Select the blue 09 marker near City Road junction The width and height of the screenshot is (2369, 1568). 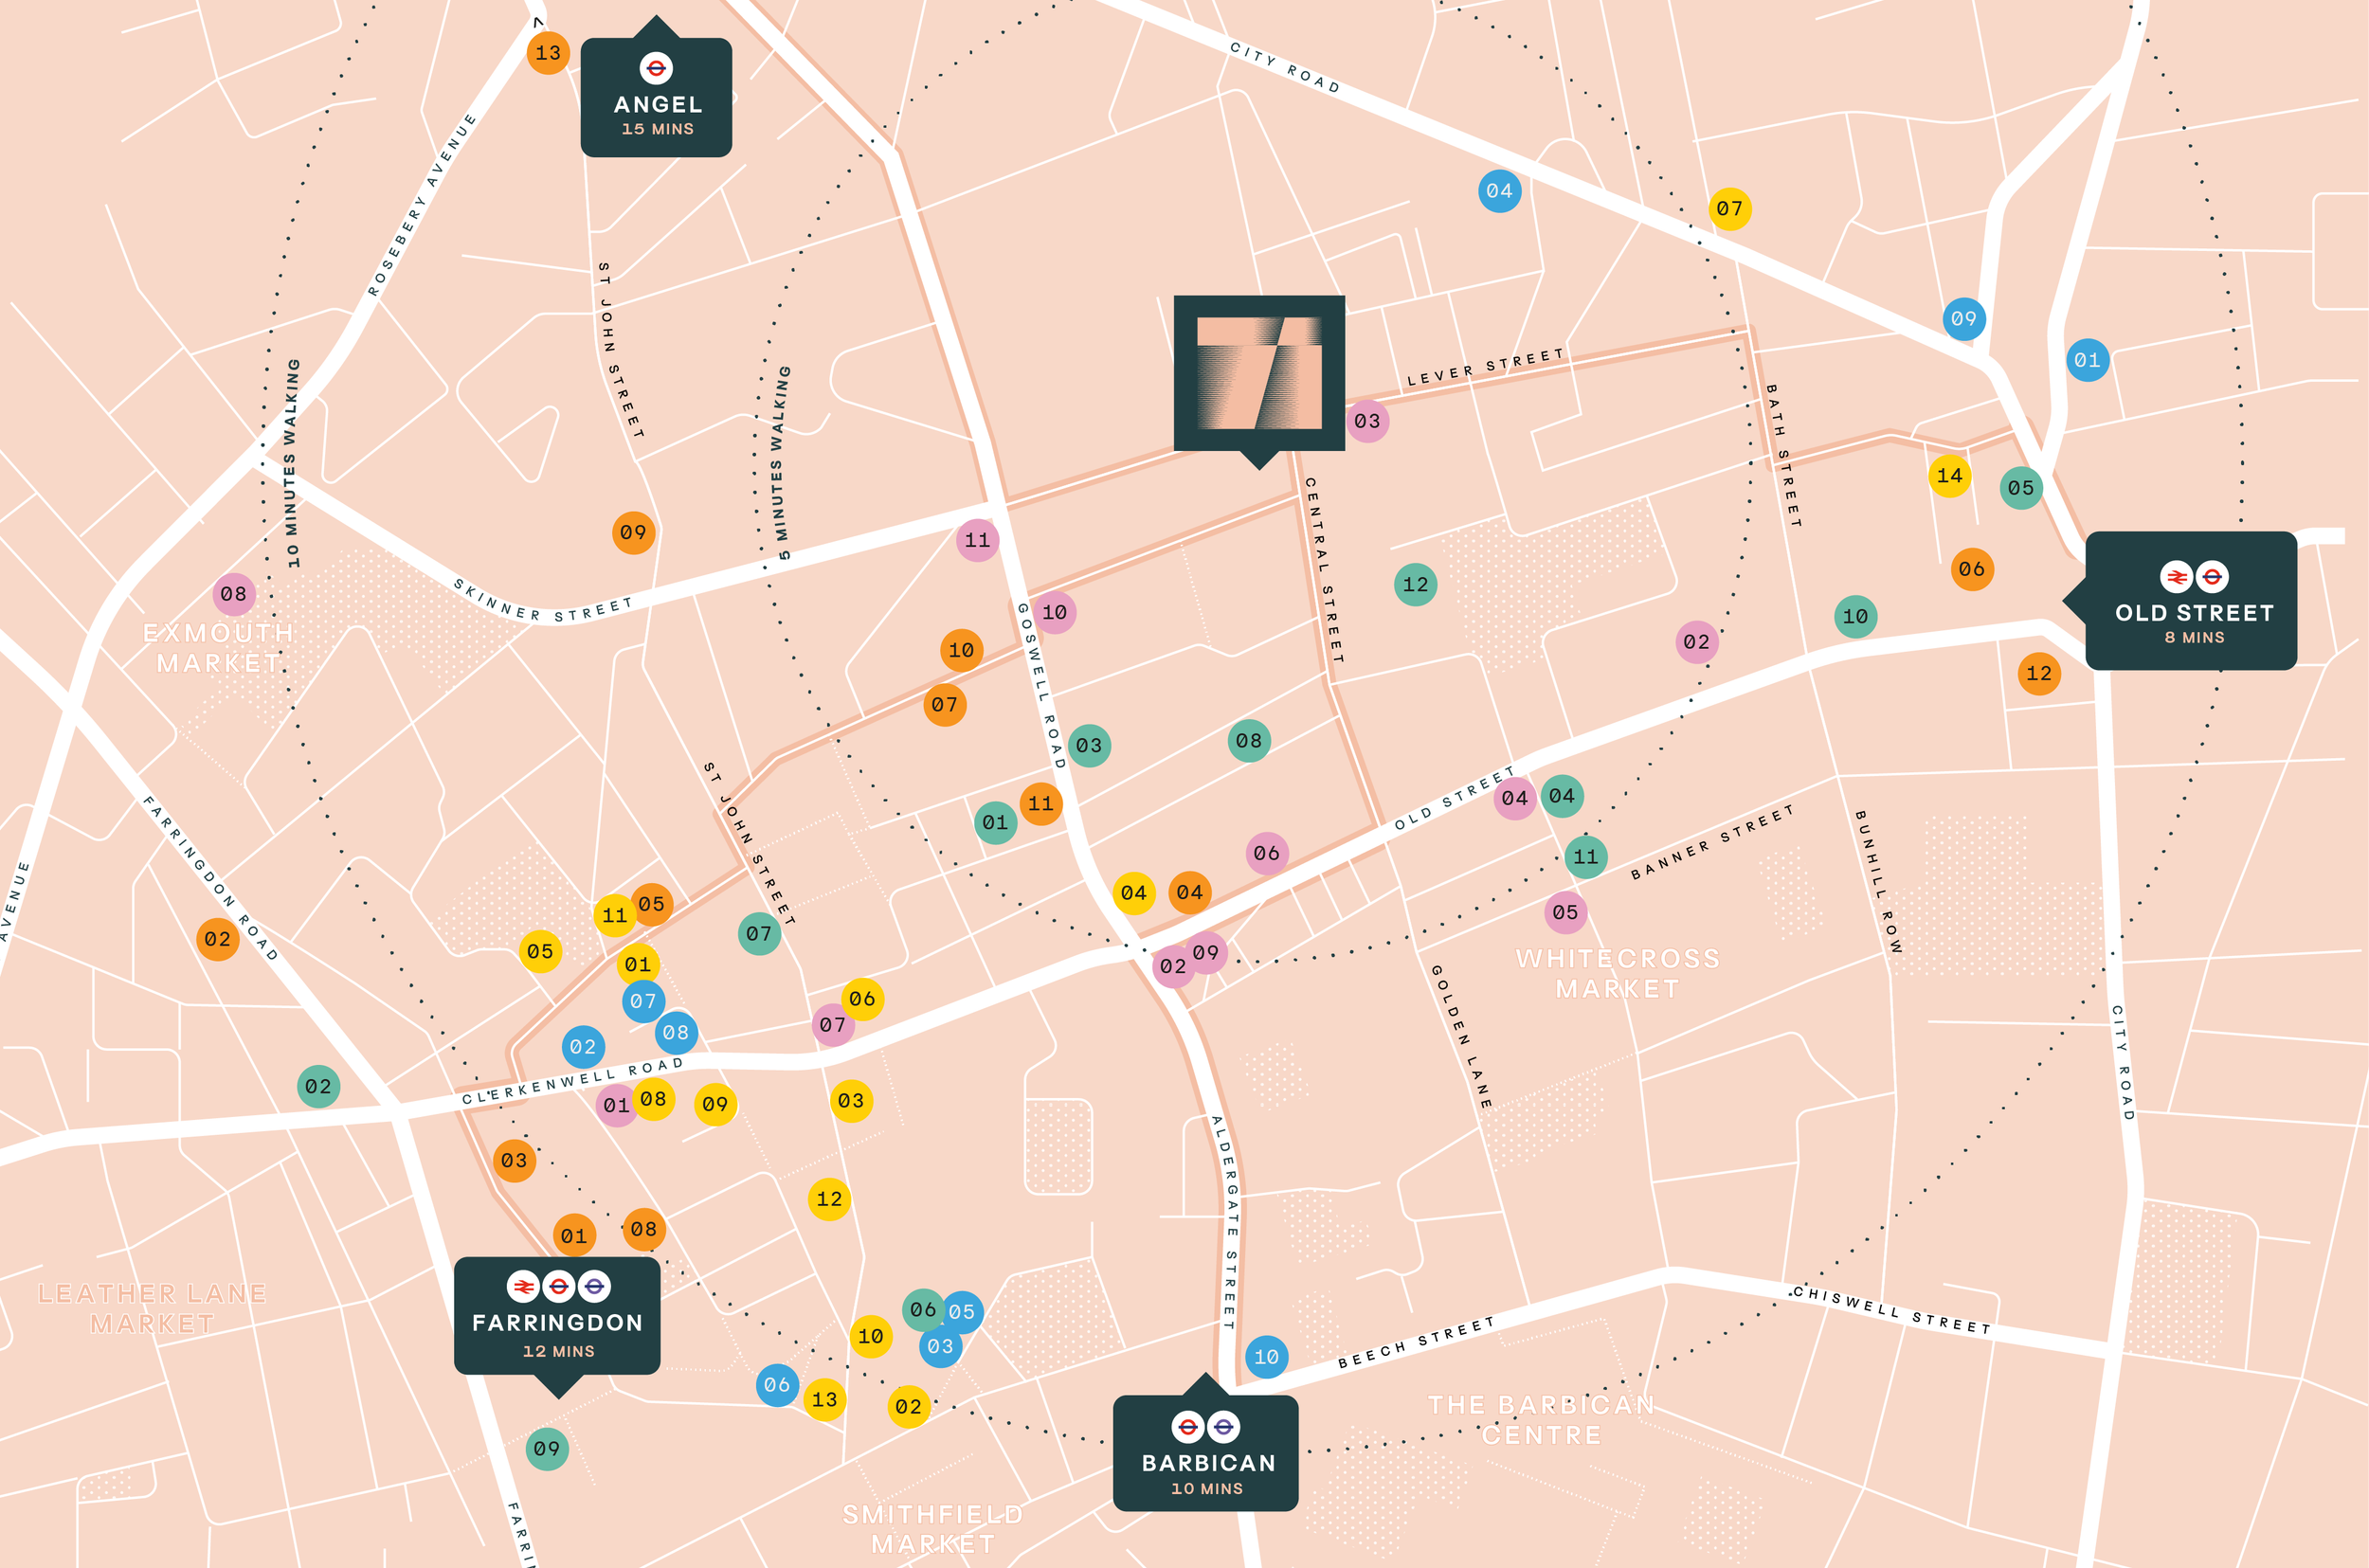(x=1963, y=319)
